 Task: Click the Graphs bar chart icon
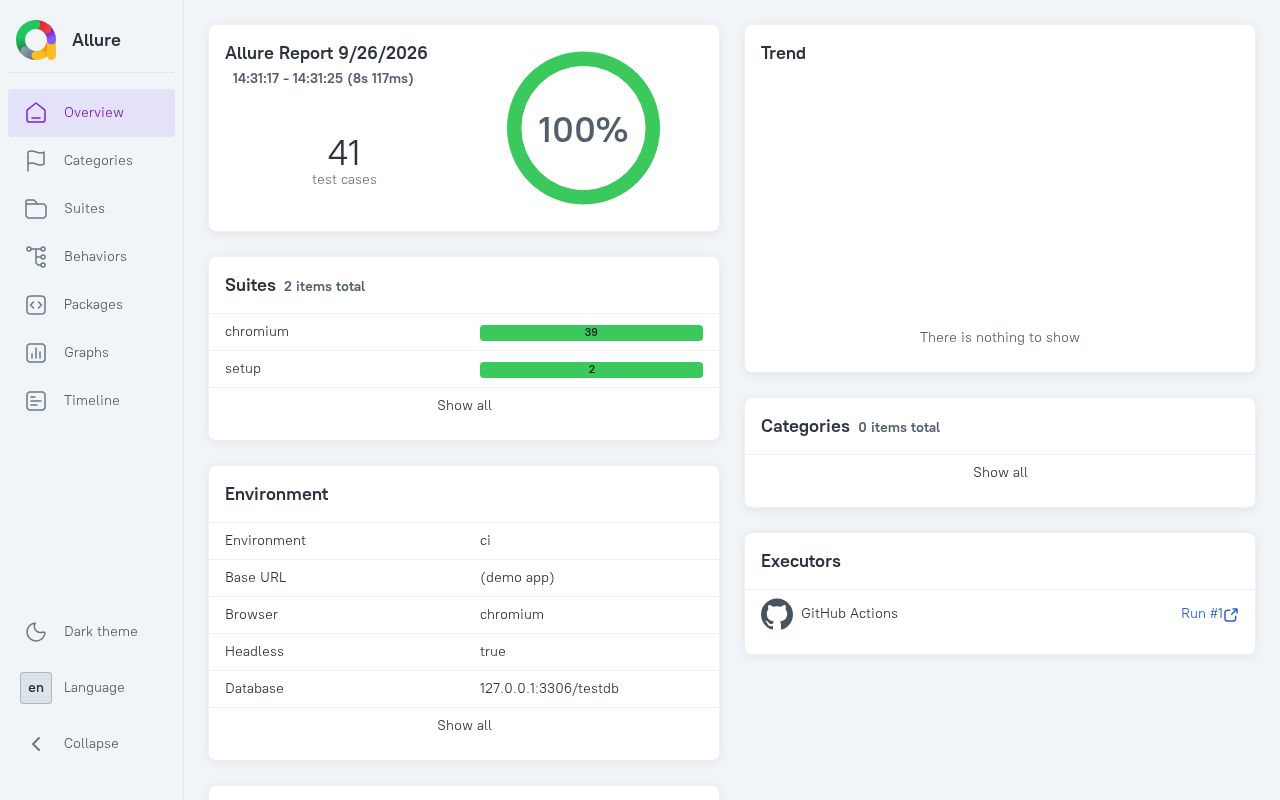(x=36, y=353)
